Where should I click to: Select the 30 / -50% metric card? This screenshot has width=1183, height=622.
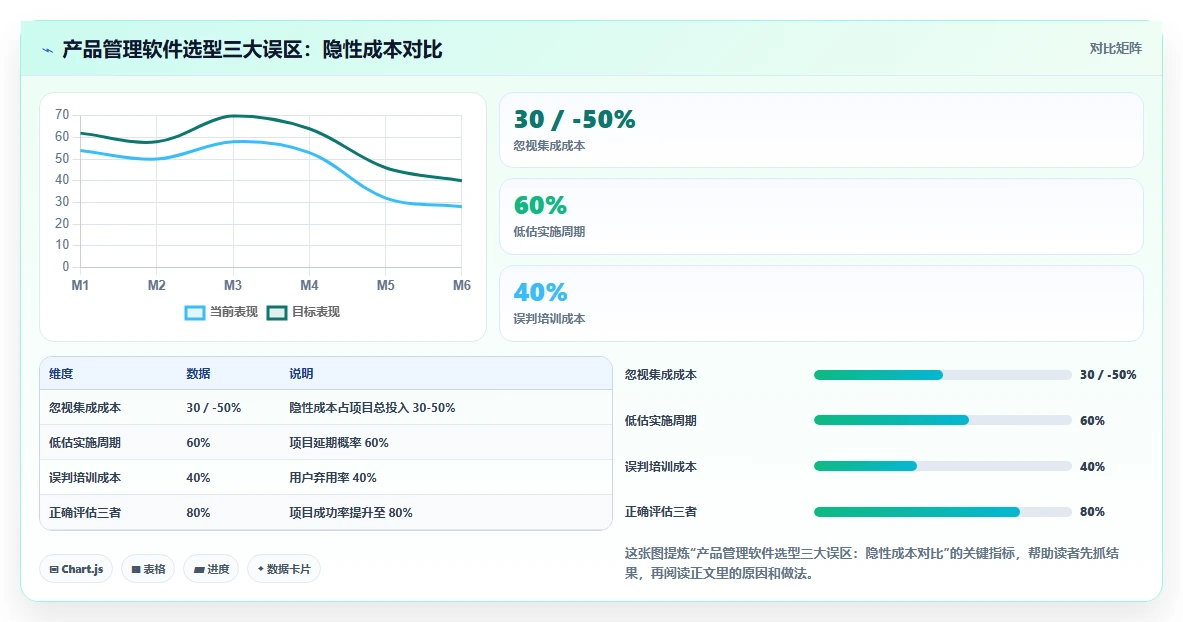(x=821, y=130)
